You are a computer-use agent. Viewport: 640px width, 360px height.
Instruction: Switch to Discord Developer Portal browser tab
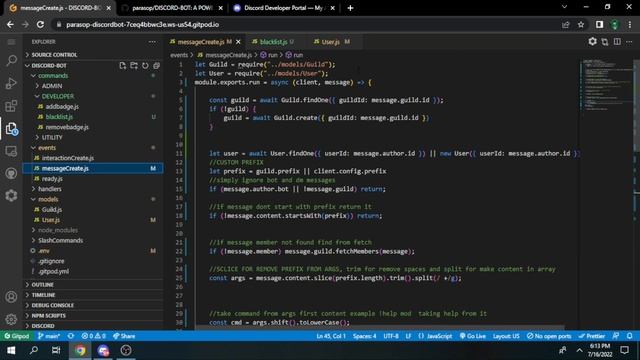click(x=284, y=8)
